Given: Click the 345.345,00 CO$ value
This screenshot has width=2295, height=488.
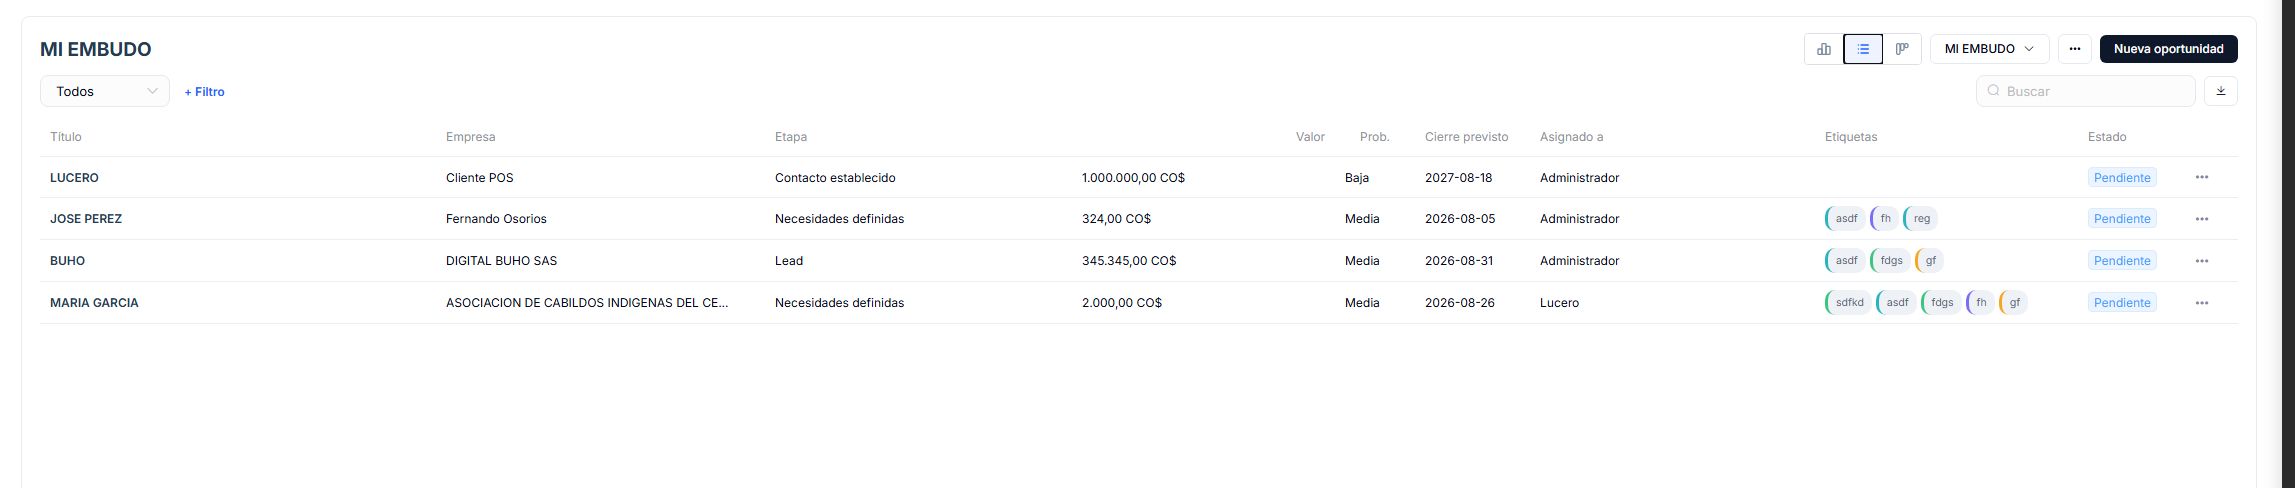Looking at the screenshot, I should pos(1129,261).
